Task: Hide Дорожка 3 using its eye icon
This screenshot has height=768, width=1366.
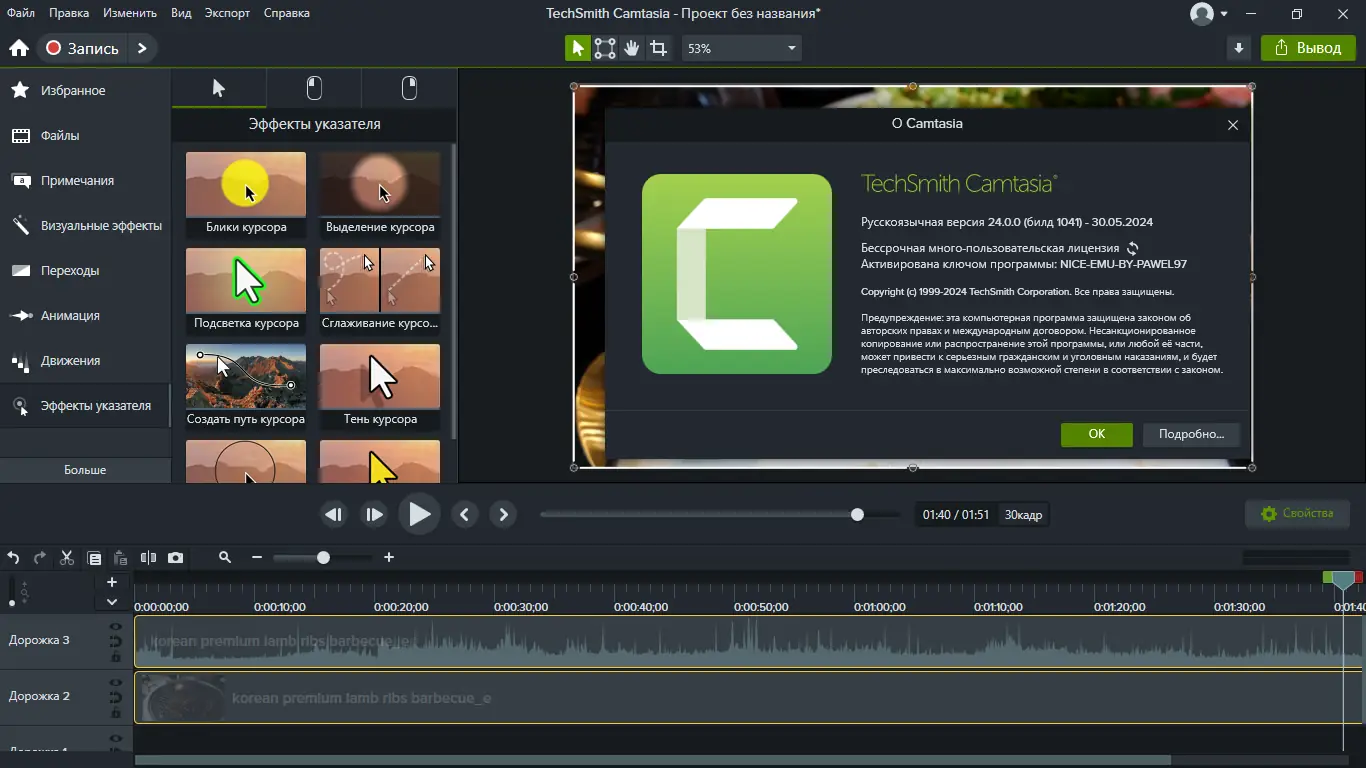Action: [116, 627]
